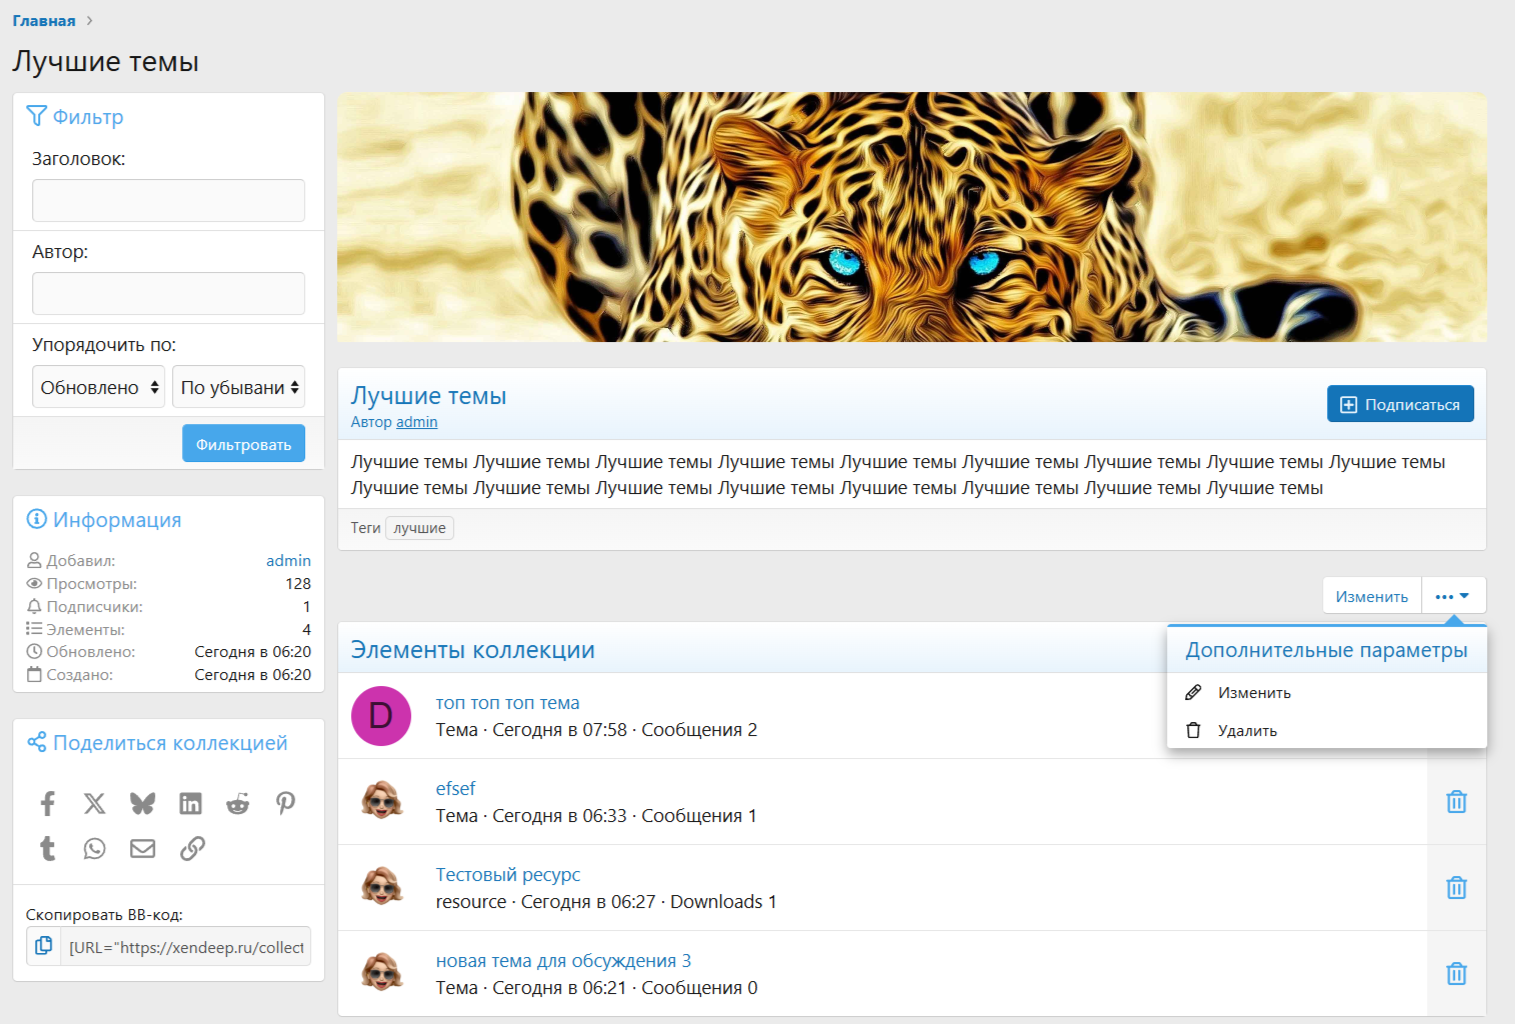Share collection on Facebook
This screenshot has width=1515, height=1024.
tap(47, 803)
